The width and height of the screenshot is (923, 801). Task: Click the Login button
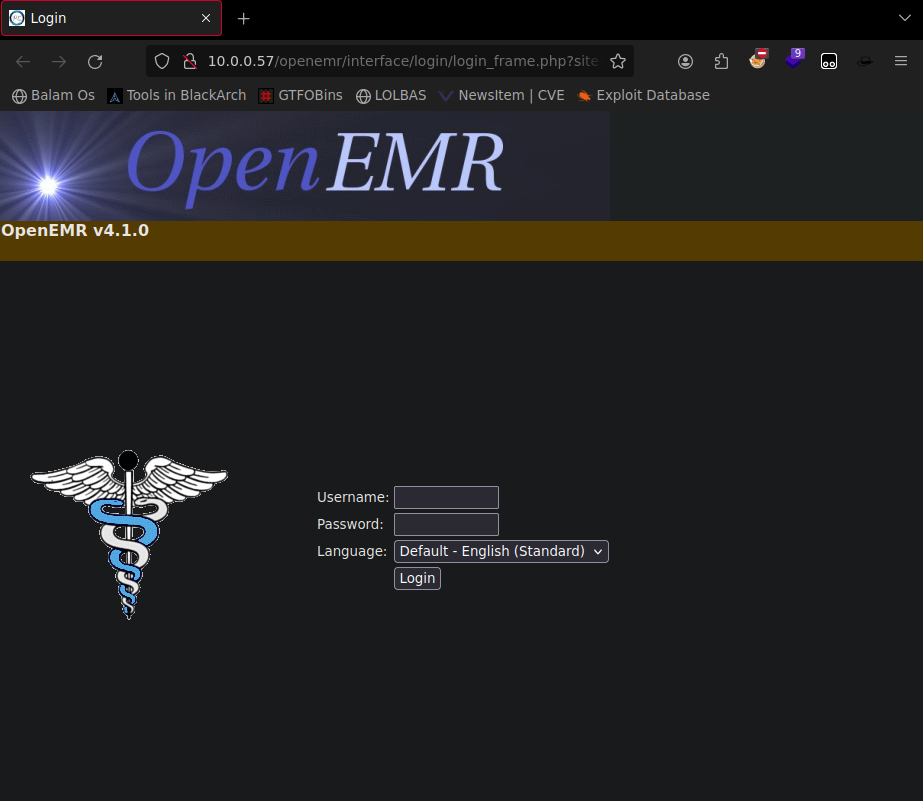tap(417, 578)
